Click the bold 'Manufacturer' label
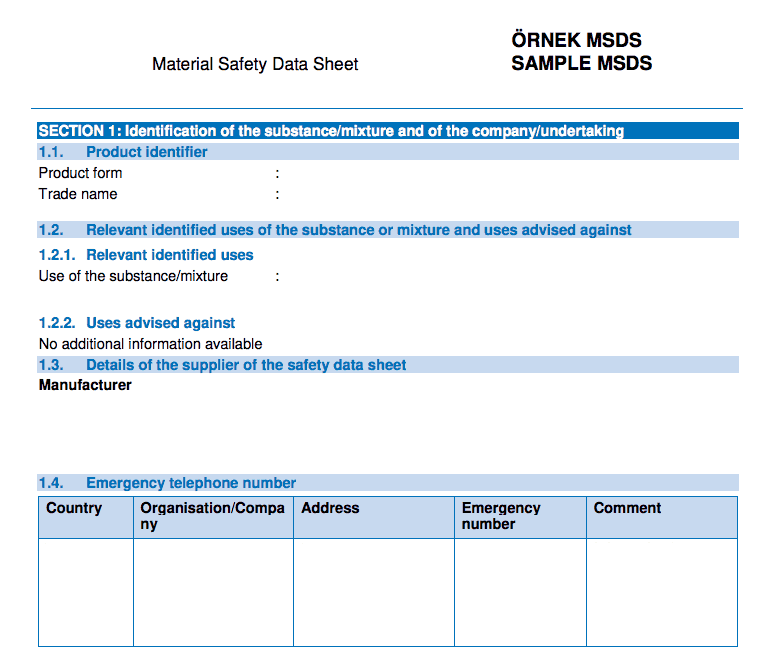This screenshot has height=670, width=776. (85, 385)
